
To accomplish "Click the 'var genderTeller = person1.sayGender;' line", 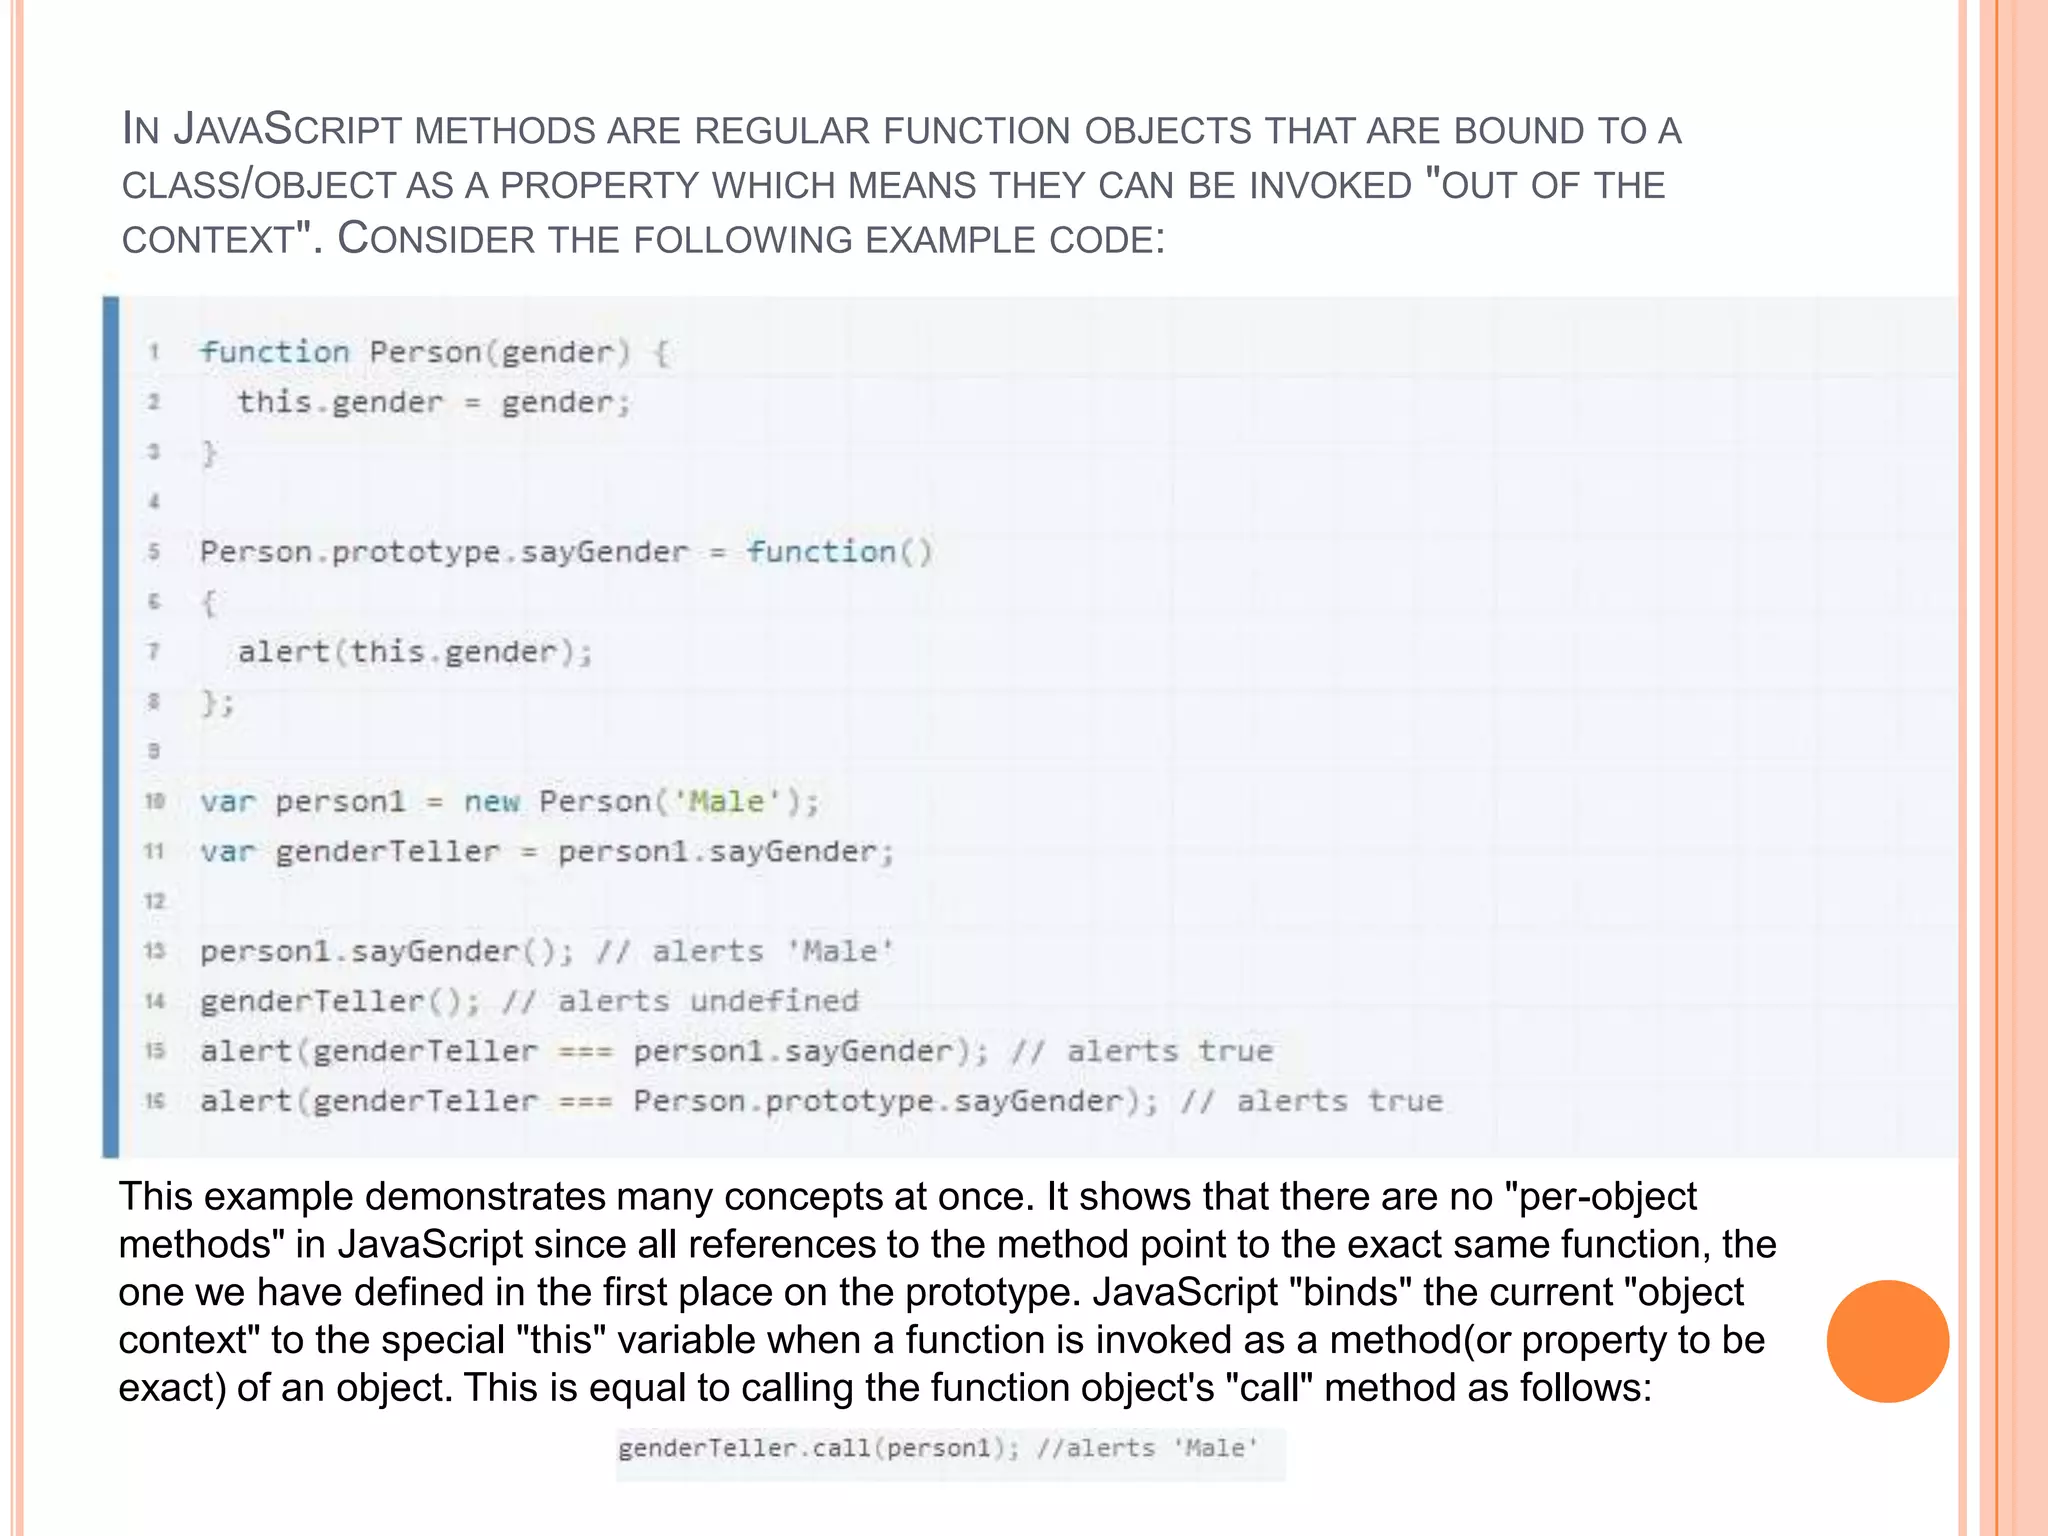I will pyautogui.click(x=546, y=852).
